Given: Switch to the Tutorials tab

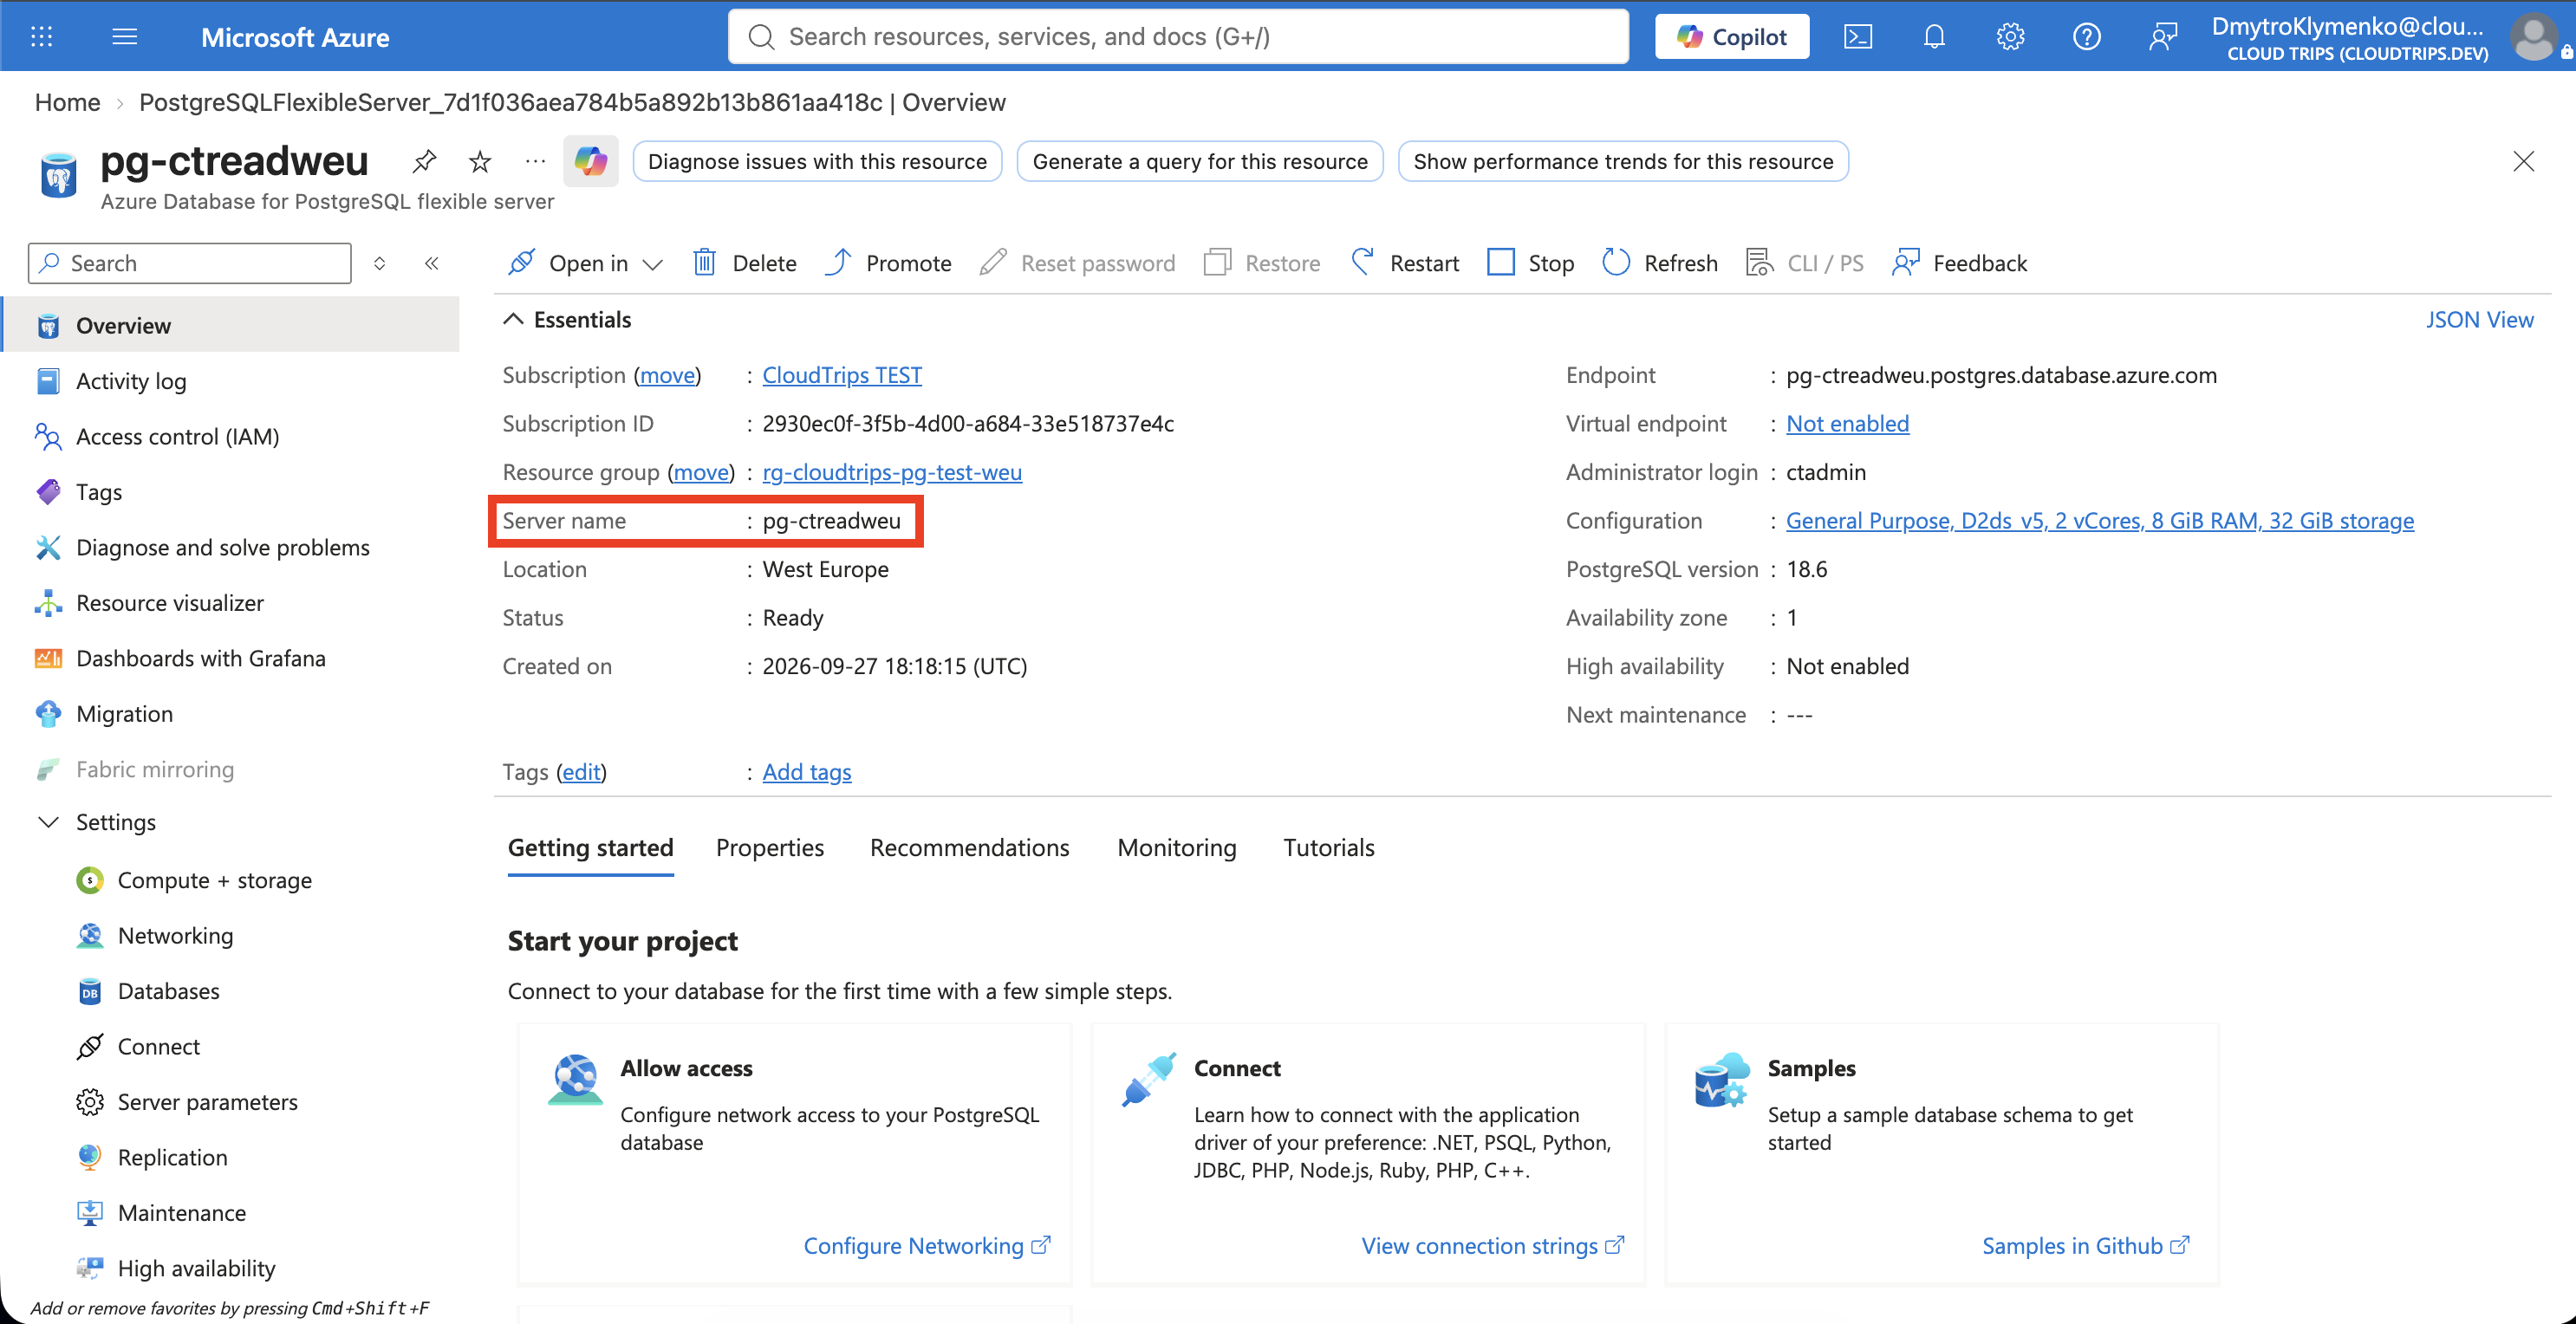Looking at the screenshot, I should (x=1329, y=848).
